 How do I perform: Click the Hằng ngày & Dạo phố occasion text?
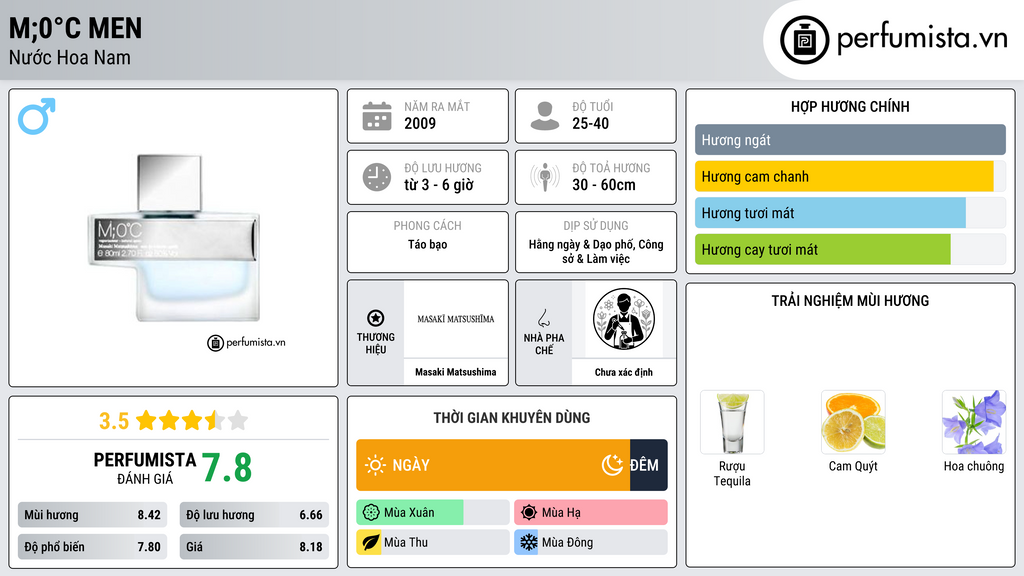pos(596,251)
